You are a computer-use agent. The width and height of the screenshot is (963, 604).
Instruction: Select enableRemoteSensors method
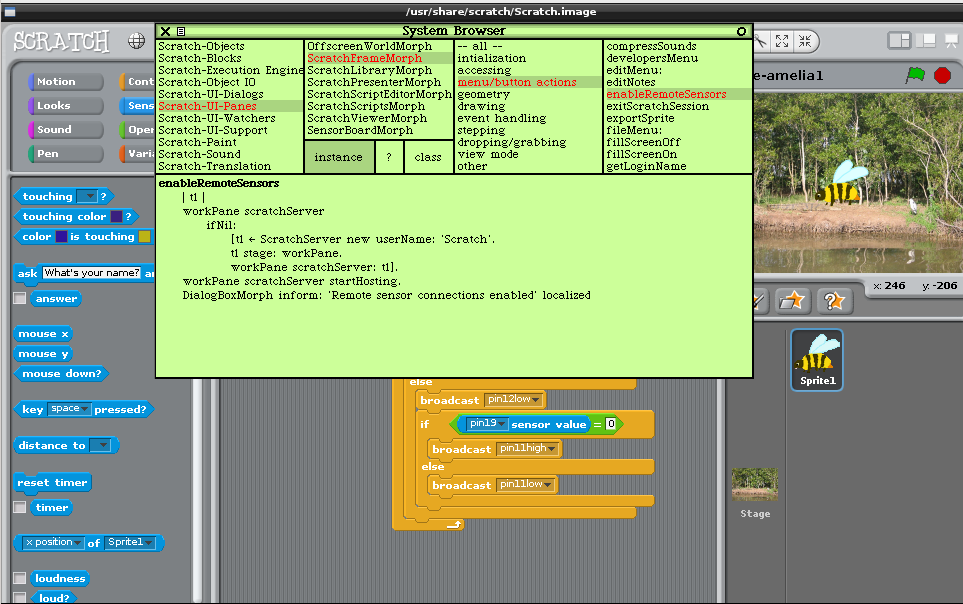click(x=678, y=94)
